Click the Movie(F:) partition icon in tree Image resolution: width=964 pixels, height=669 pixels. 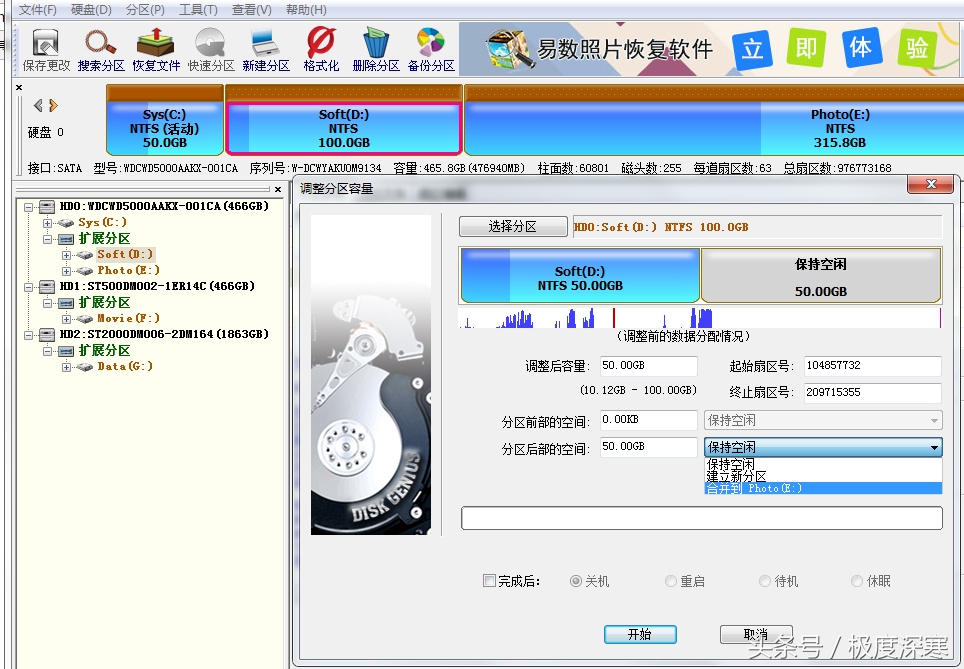(x=85, y=319)
